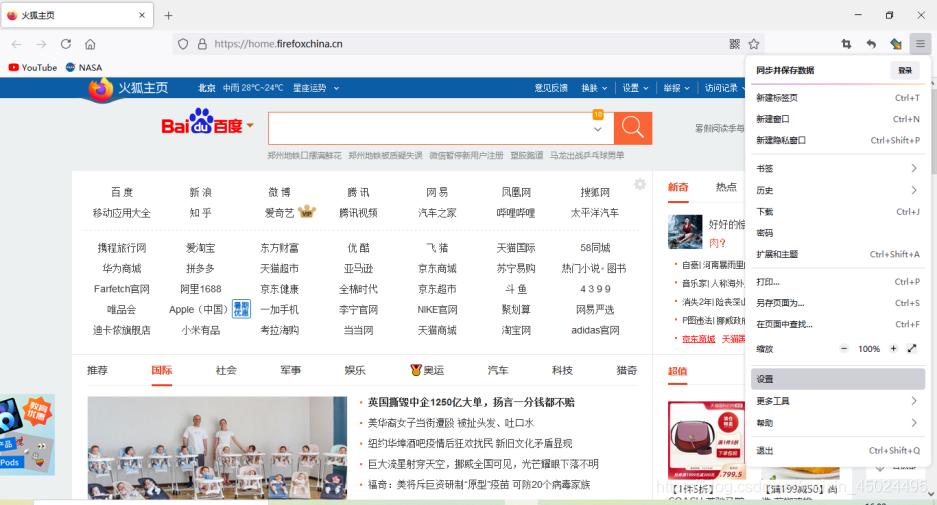Open the red handbag product thumbnail
The image size is (937, 505).
706,440
